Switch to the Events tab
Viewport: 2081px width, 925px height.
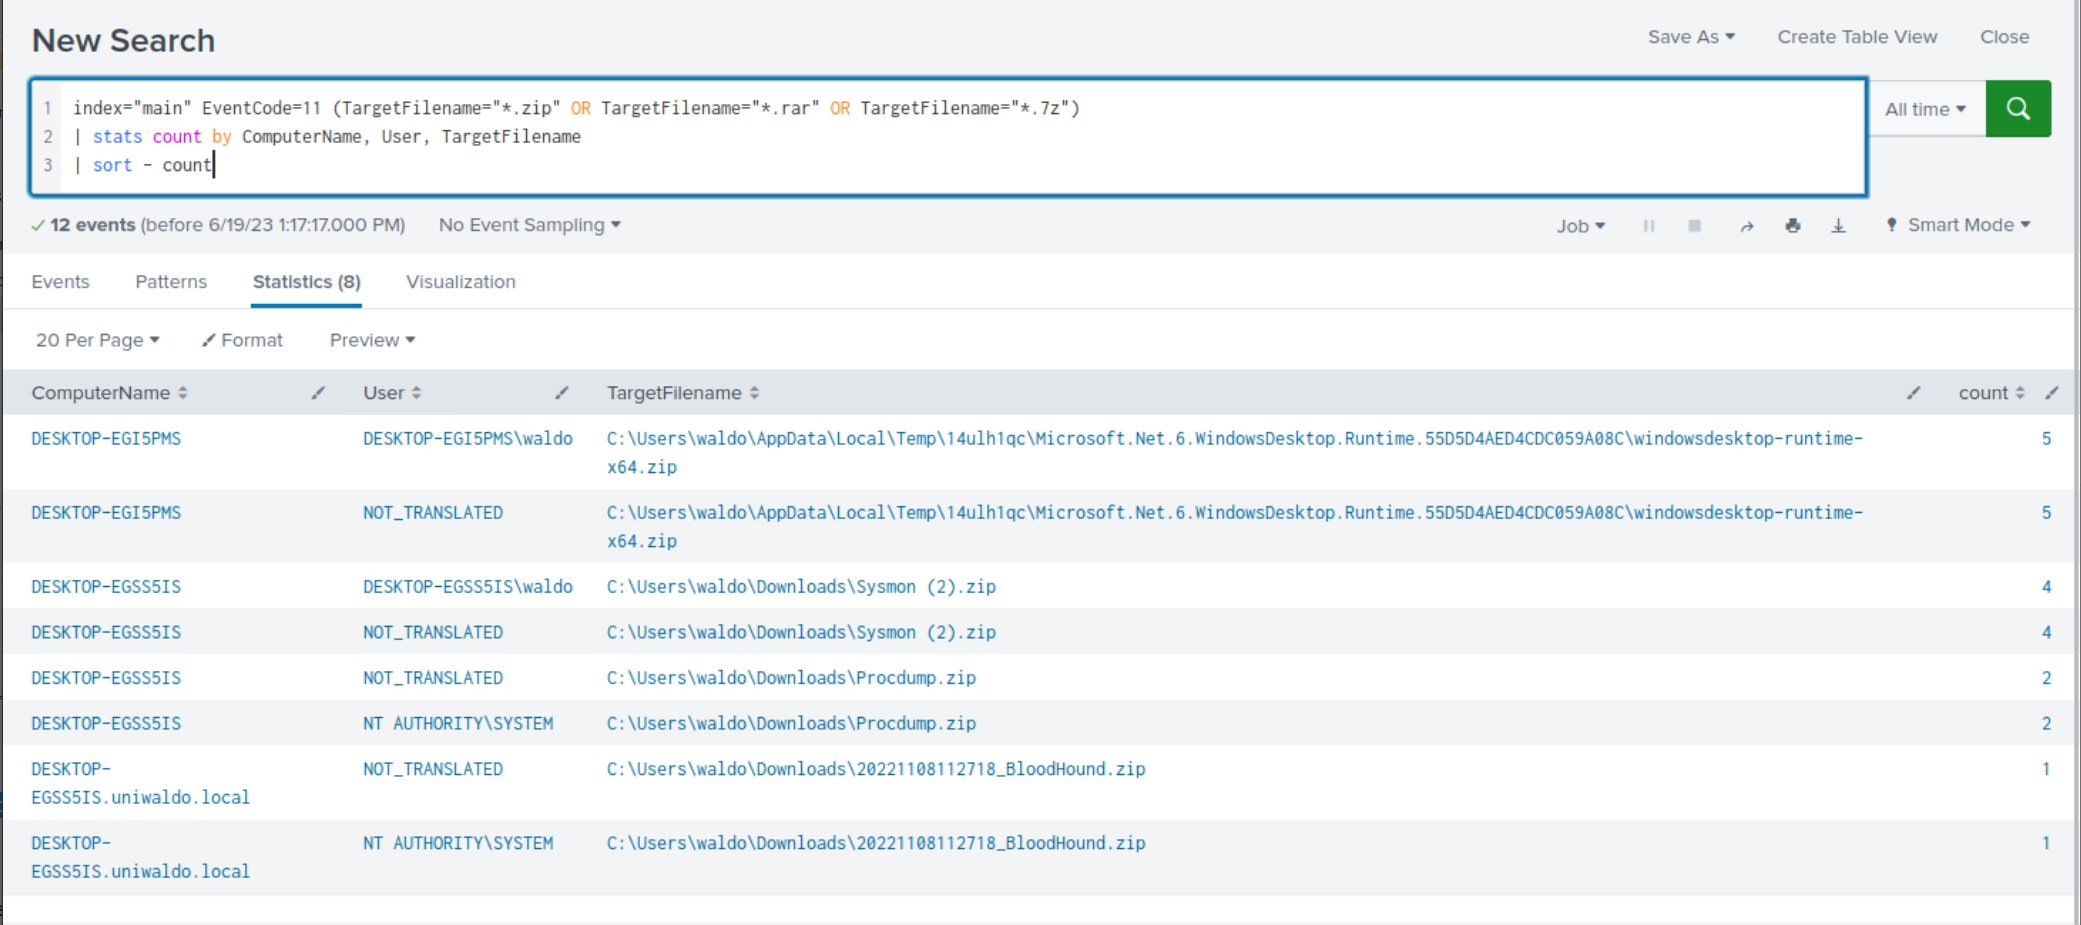pyautogui.click(x=60, y=282)
